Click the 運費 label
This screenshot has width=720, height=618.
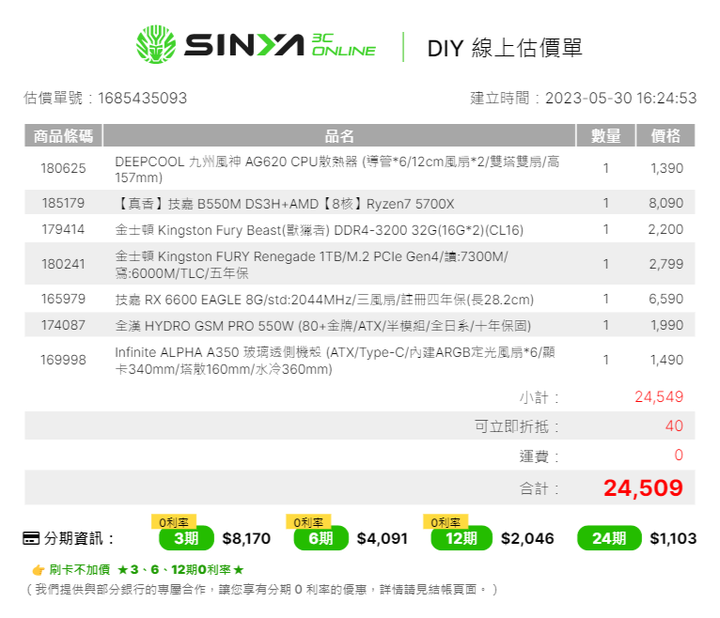tap(539, 456)
